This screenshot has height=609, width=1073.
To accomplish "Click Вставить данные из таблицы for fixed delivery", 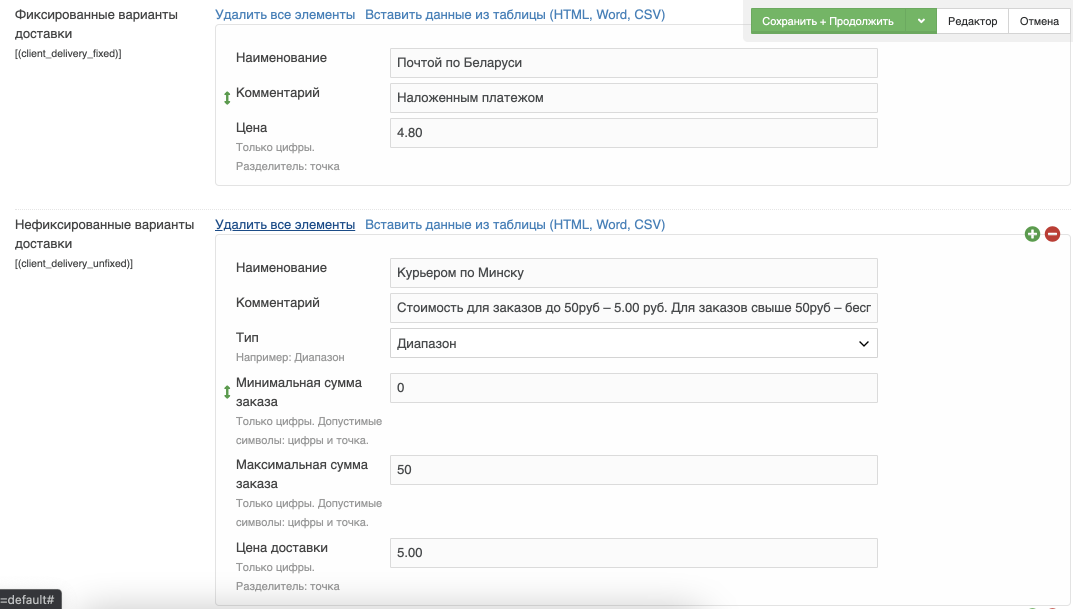I will pyautogui.click(x=514, y=15).
